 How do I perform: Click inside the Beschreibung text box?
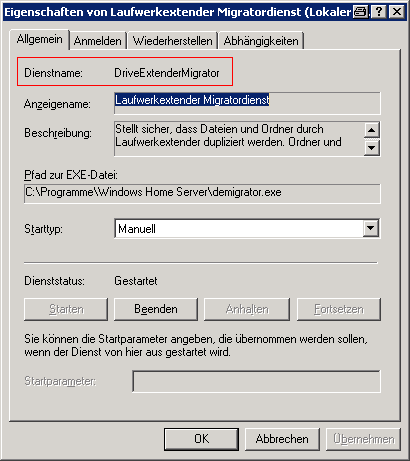pyautogui.click(x=239, y=139)
